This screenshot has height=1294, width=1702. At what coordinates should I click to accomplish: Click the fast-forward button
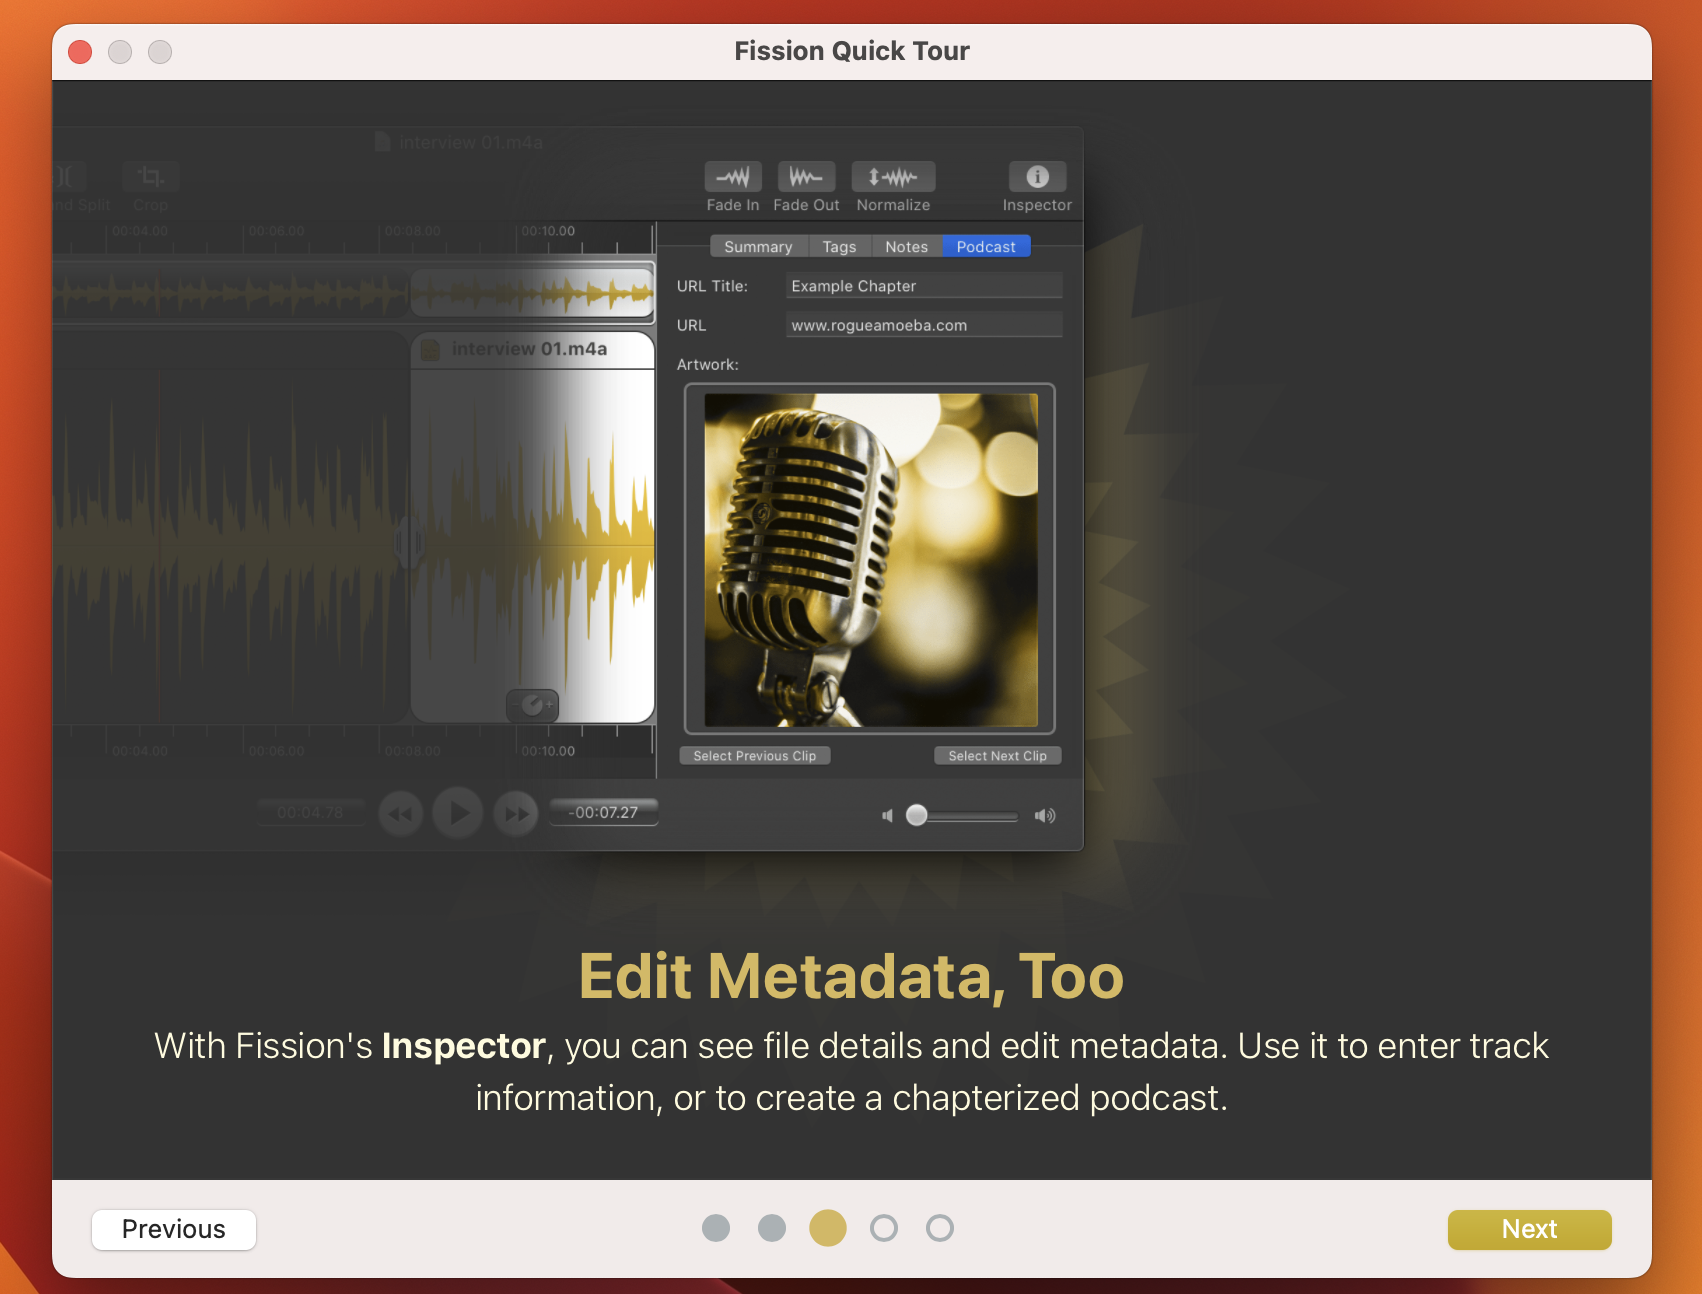[x=516, y=814]
